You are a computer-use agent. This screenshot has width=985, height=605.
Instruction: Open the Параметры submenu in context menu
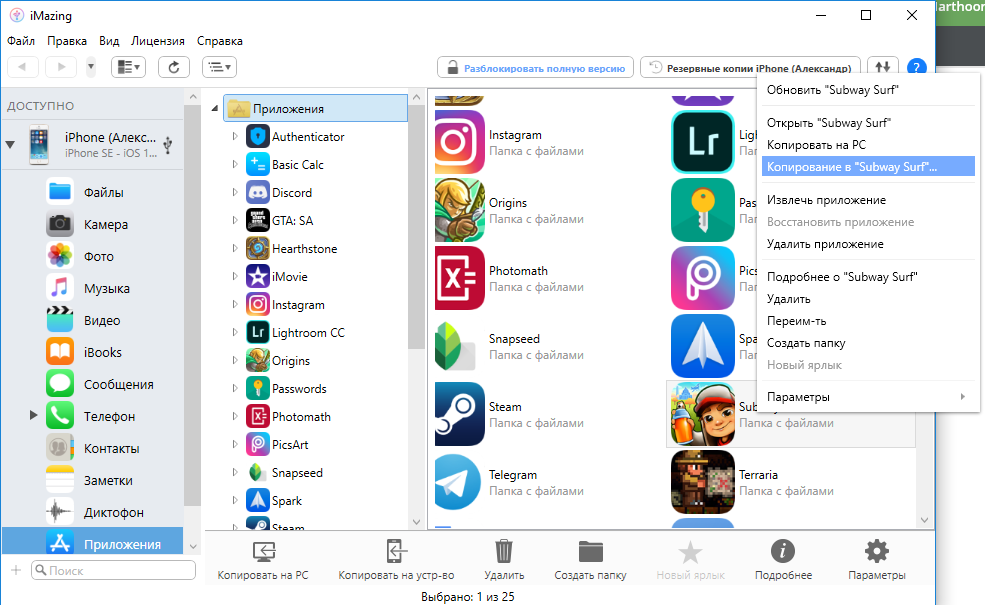868,397
